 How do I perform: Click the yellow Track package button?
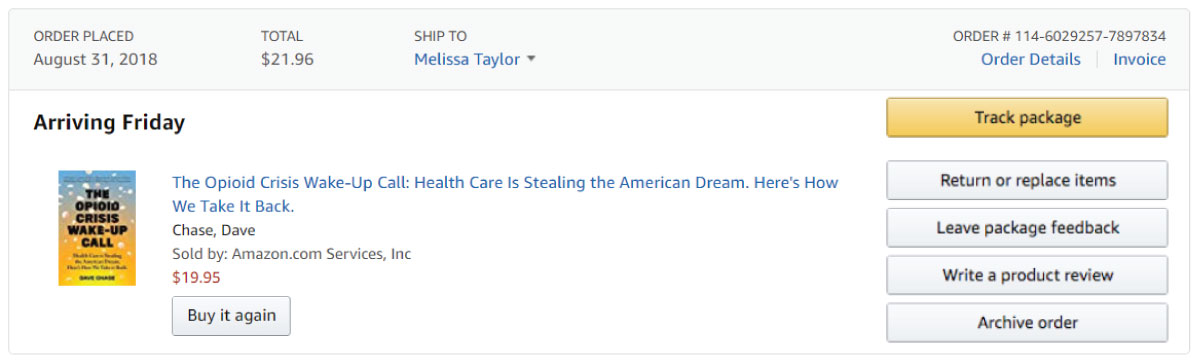tap(1027, 118)
